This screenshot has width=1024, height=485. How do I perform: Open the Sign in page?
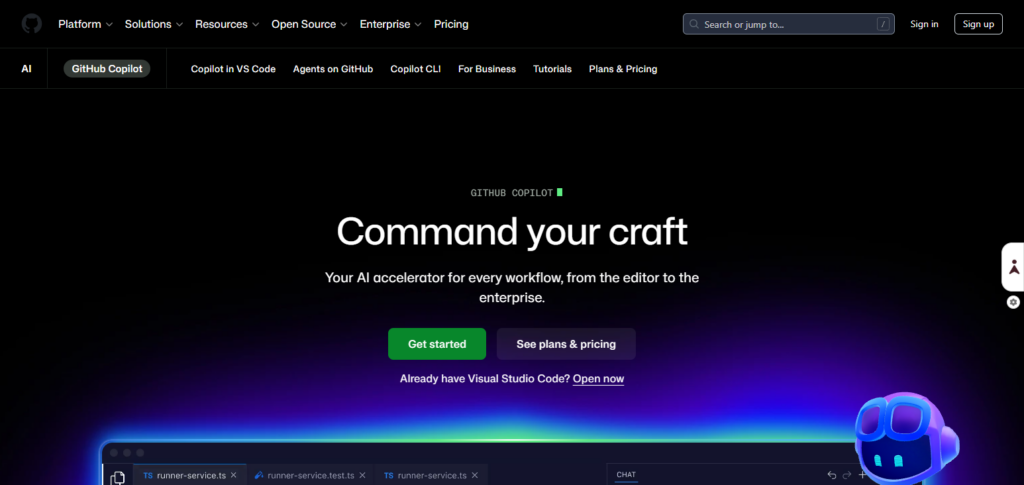(x=924, y=24)
